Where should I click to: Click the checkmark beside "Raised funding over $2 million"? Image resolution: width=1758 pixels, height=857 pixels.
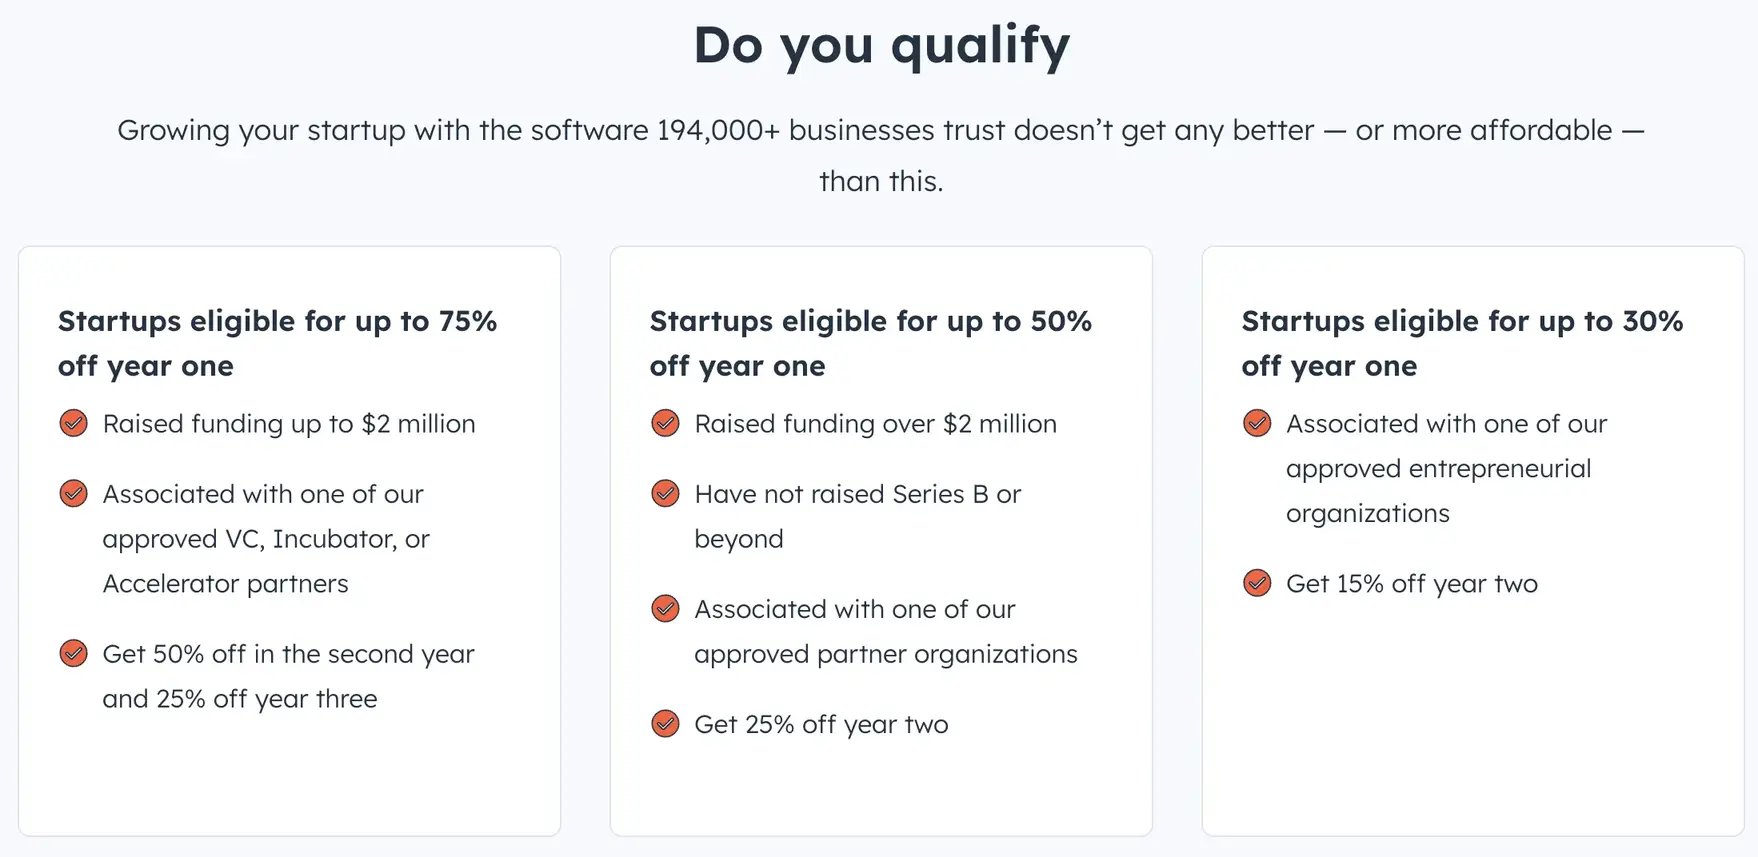click(665, 423)
